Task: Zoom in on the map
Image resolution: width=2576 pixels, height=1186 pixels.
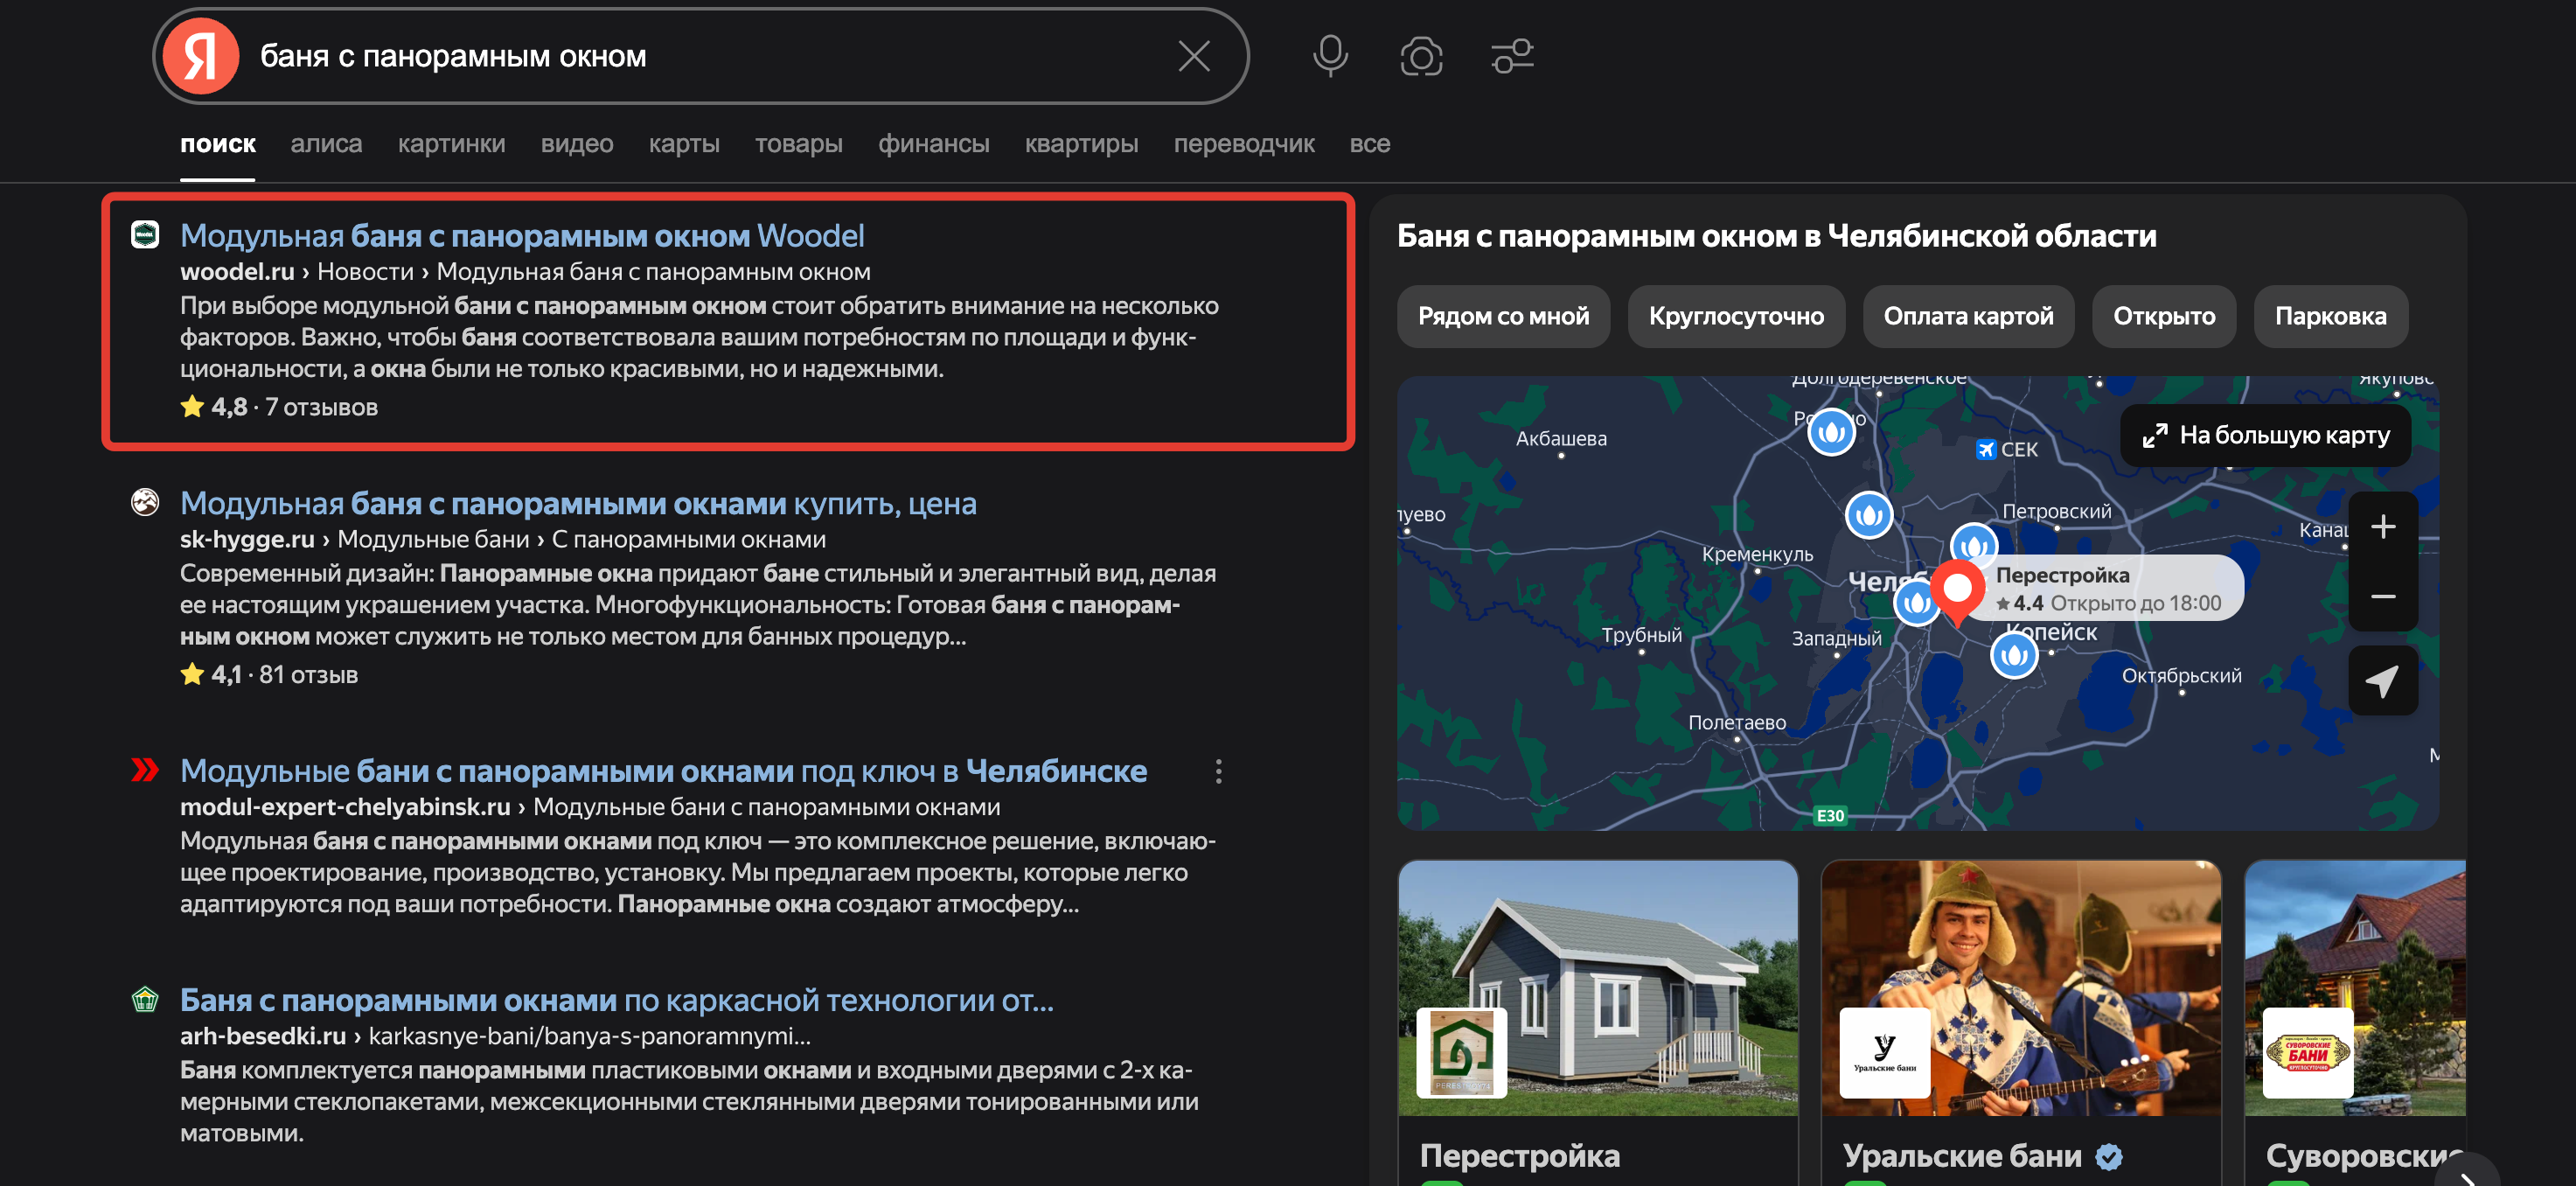Action: (2384, 527)
